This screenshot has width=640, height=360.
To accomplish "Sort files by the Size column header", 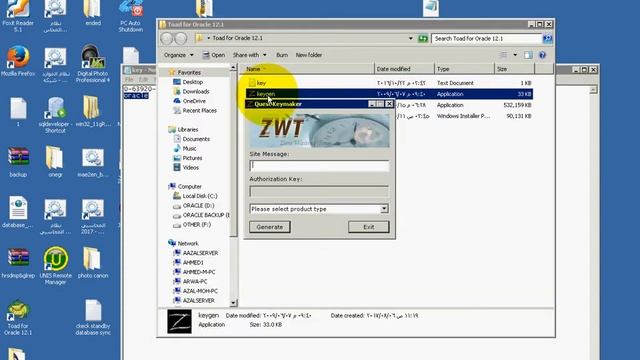I will click(x=514, y=69).
